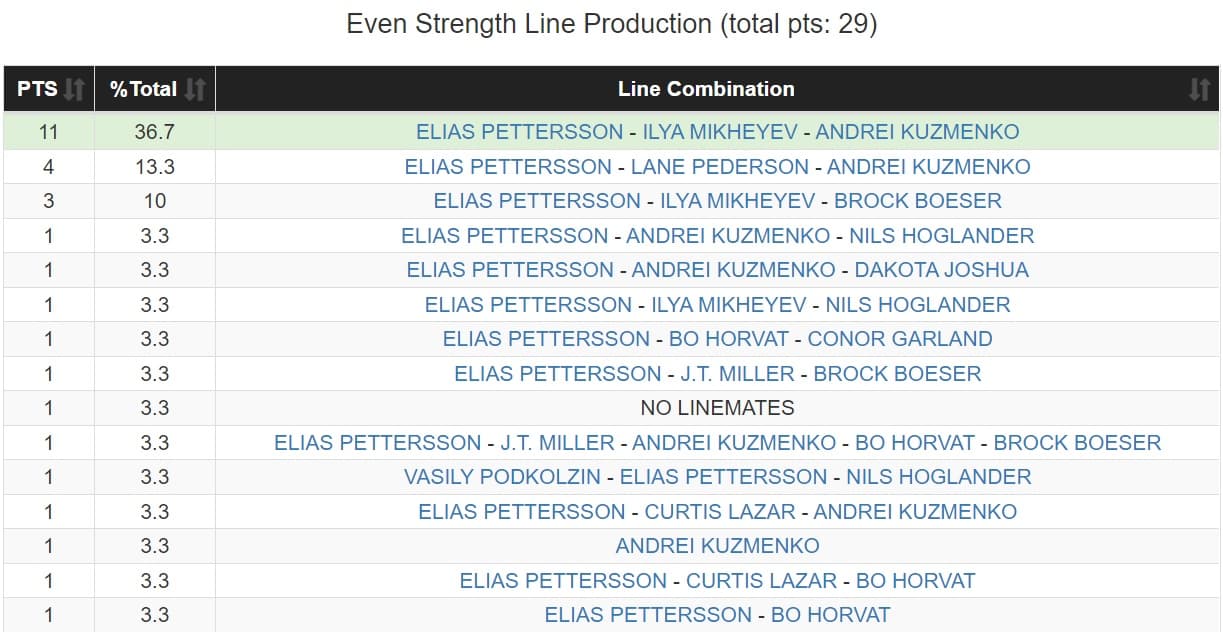Select the 36.7 percent total cell
1223x632 pixels.
[154, 132]
